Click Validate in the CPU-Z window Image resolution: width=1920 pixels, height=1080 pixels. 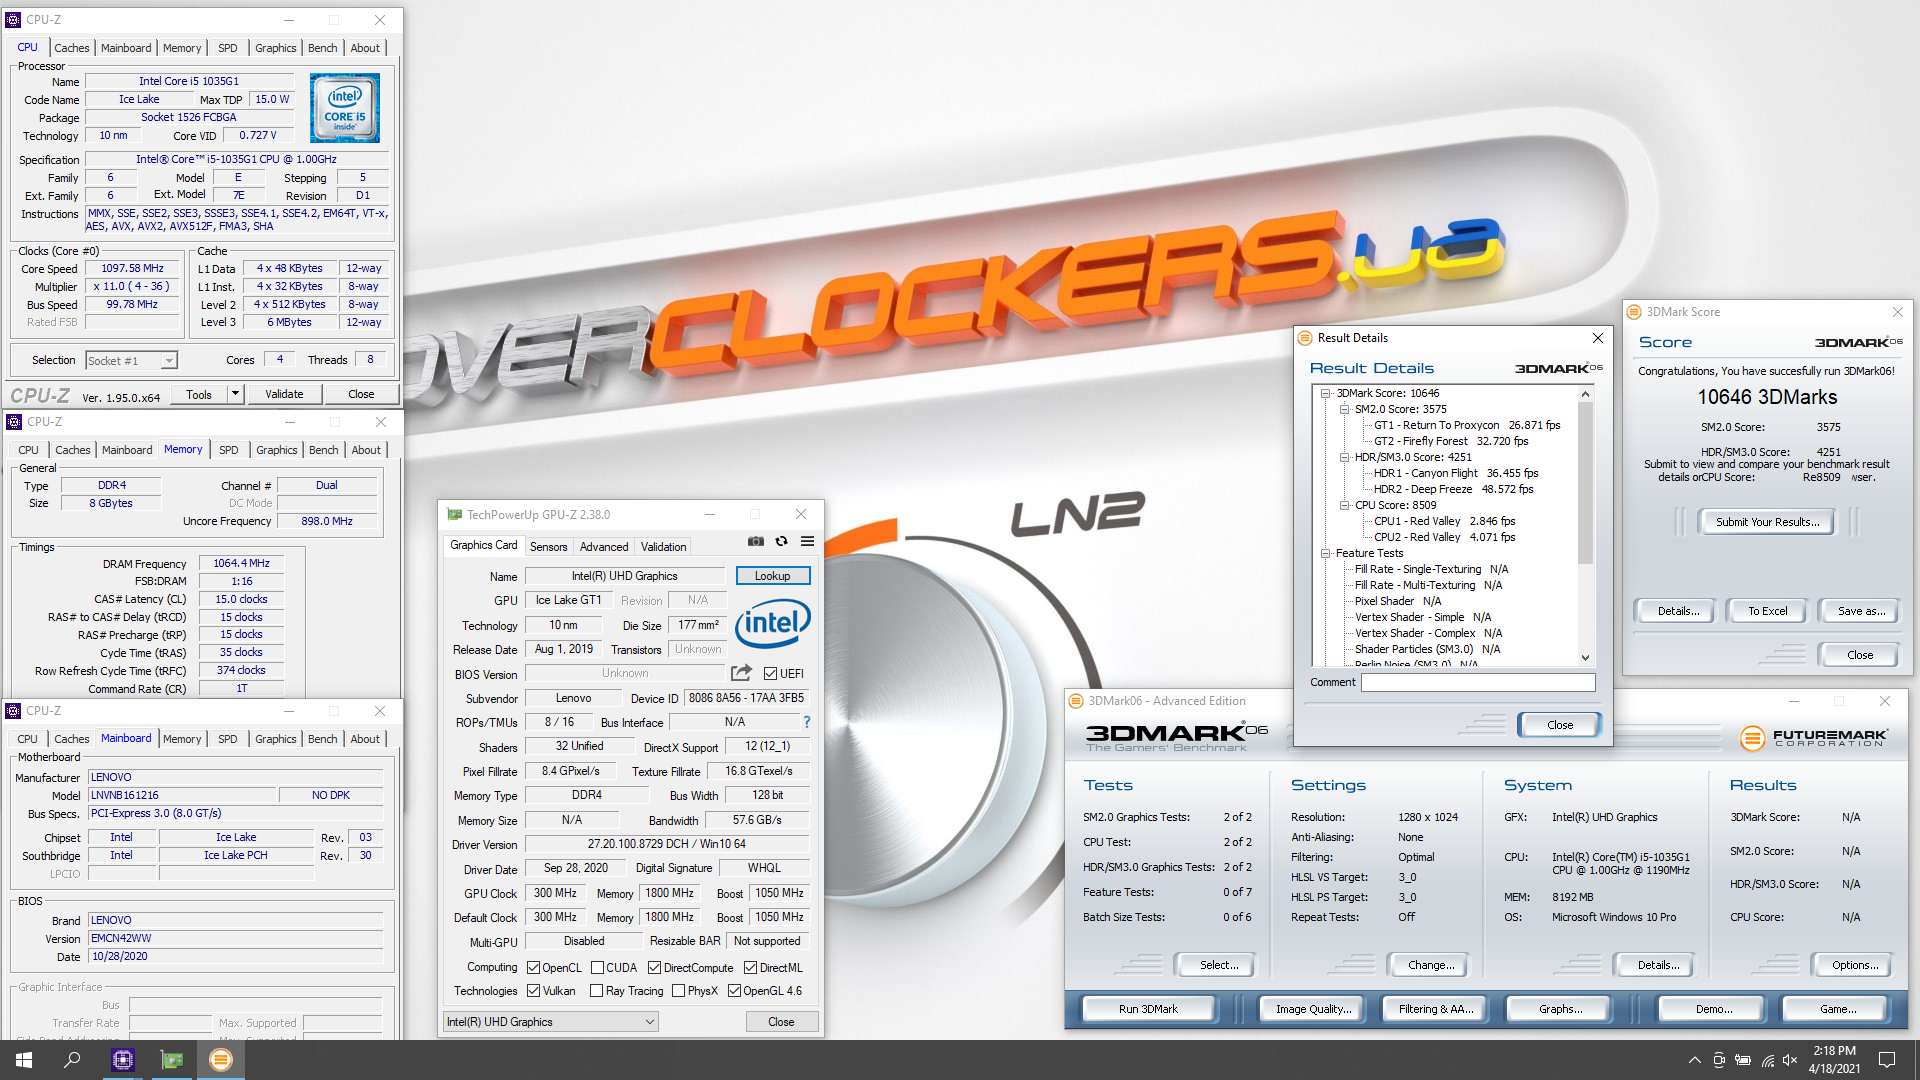tap(284, 394)
